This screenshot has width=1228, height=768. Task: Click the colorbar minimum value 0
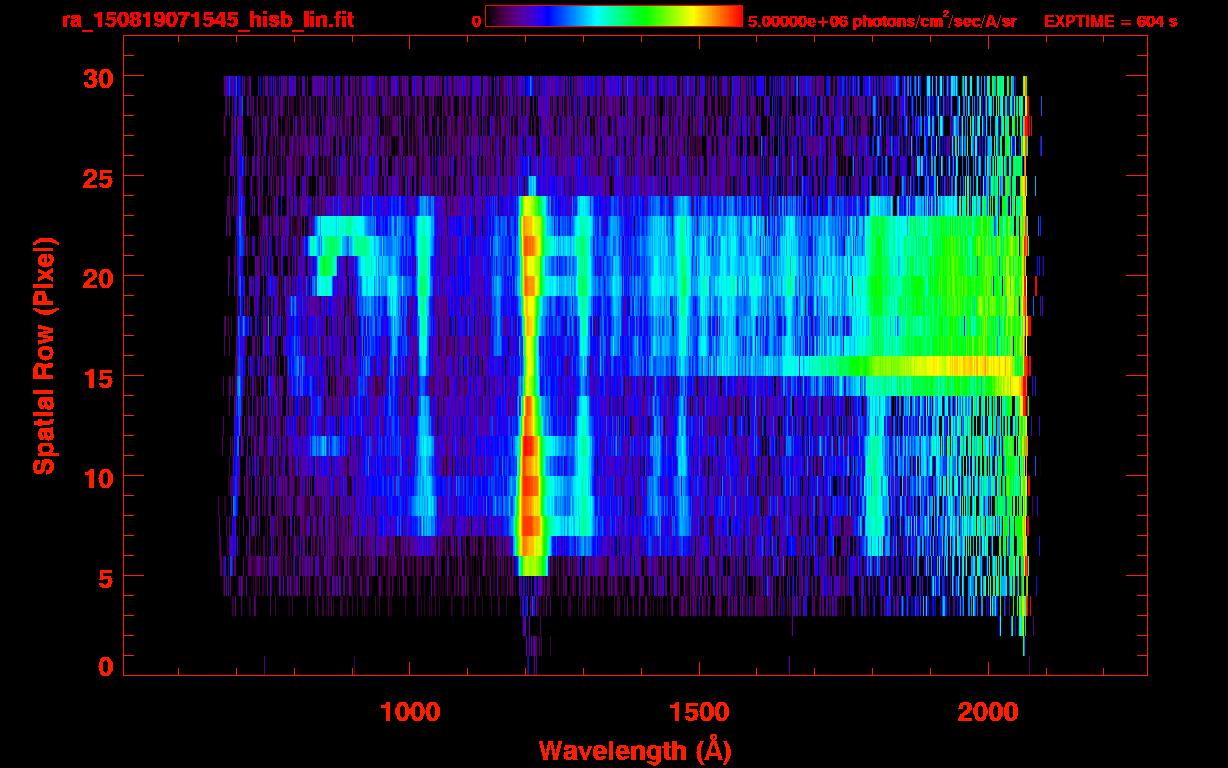pyautogui.click(x=477, y=21)
